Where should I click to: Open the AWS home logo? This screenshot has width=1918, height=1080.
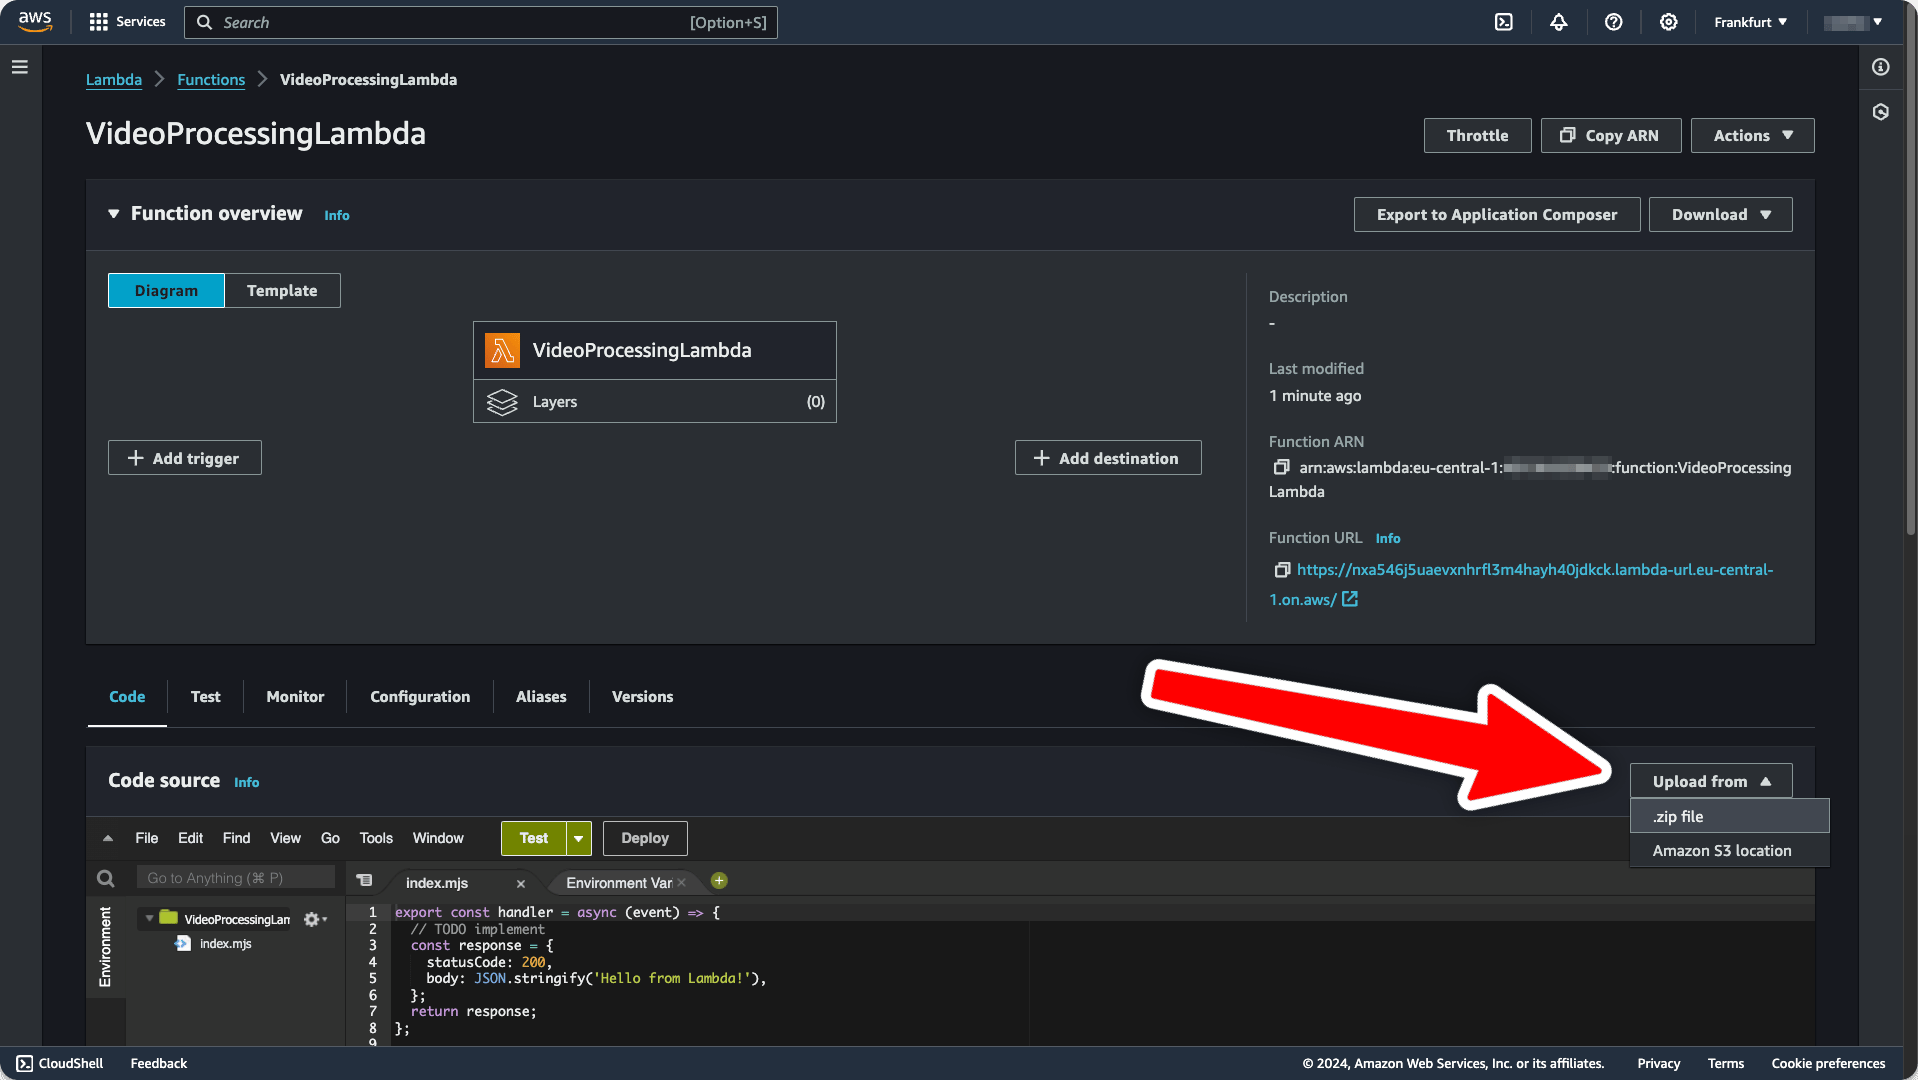click(x=35, y=22)
